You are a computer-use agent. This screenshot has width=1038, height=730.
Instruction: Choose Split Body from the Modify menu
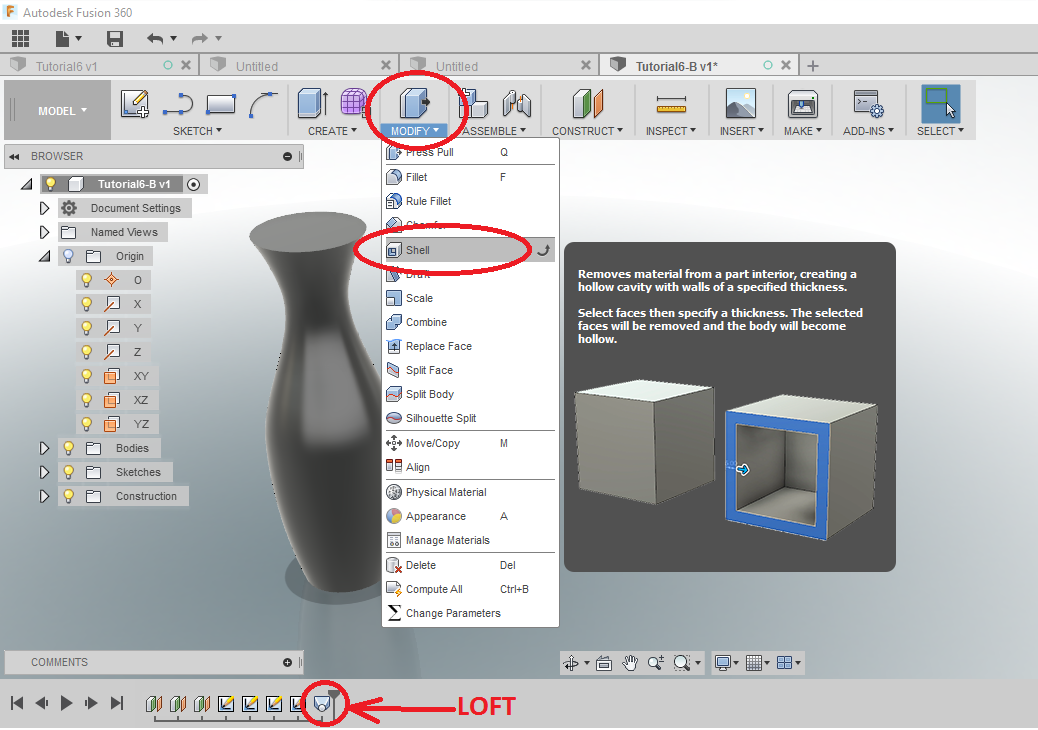(x=468, y=394)
